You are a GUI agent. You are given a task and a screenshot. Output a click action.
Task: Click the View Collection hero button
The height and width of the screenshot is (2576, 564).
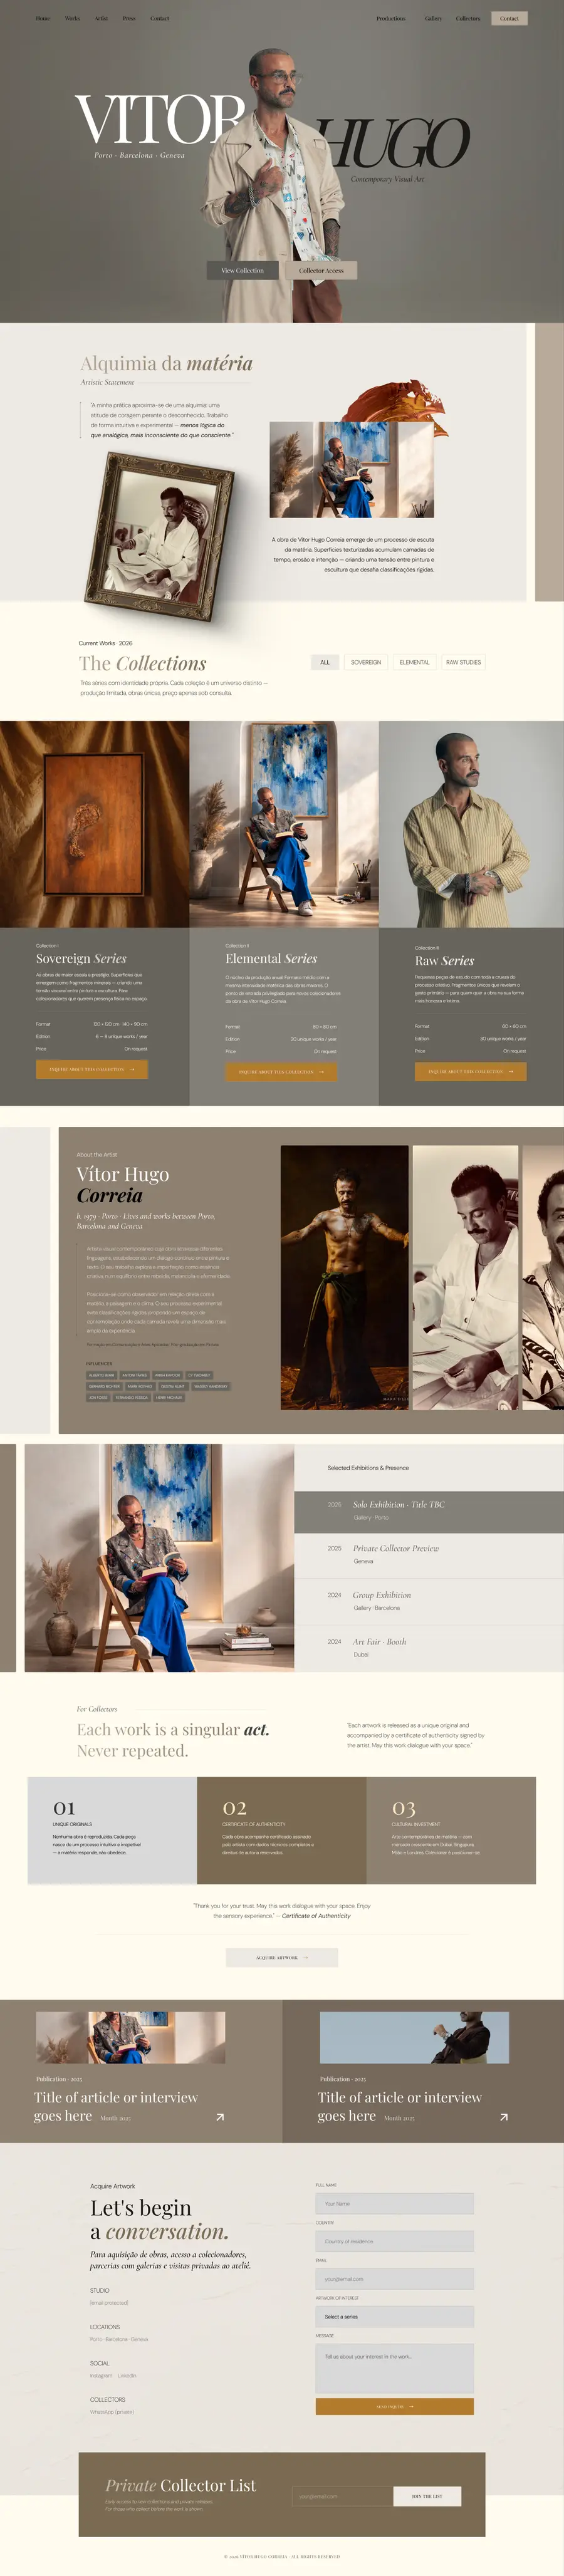[x=242, y=270]
